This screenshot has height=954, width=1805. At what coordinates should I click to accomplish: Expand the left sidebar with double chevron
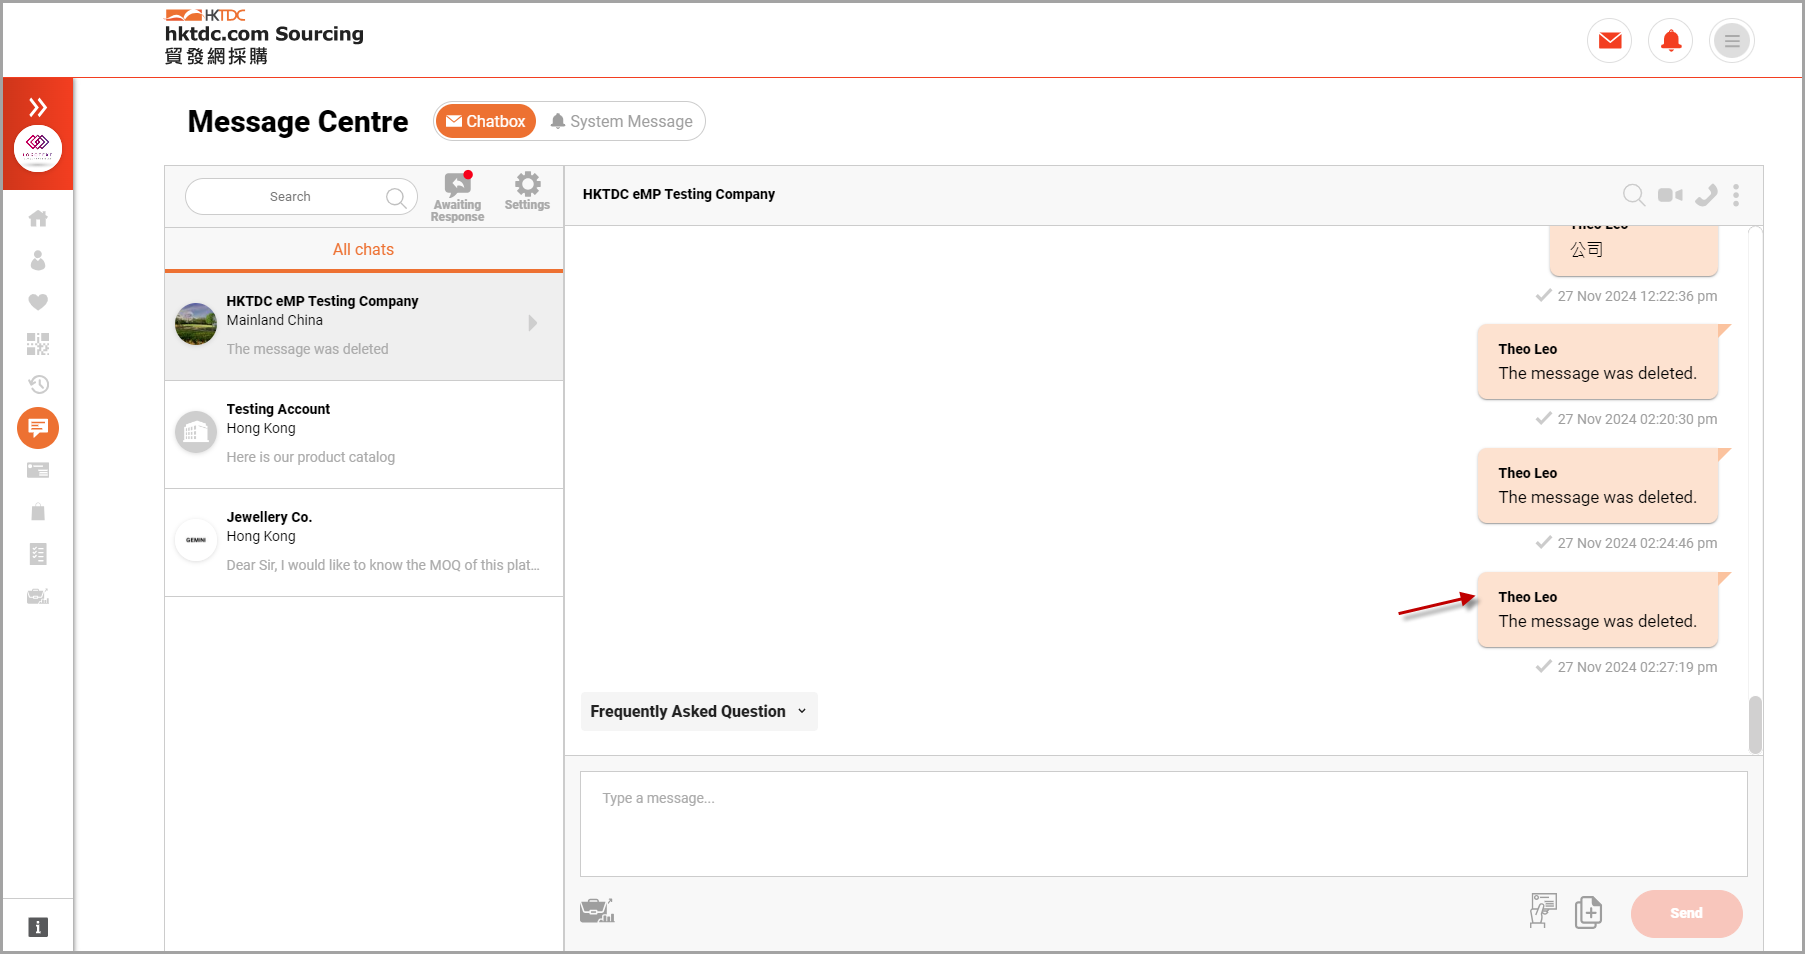coord(38,107)
